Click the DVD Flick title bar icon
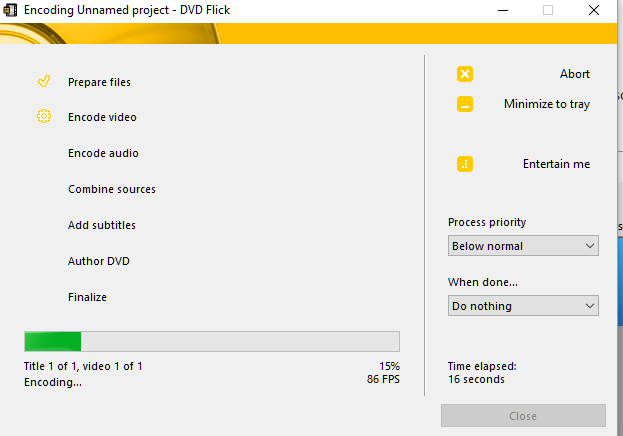 11,10
